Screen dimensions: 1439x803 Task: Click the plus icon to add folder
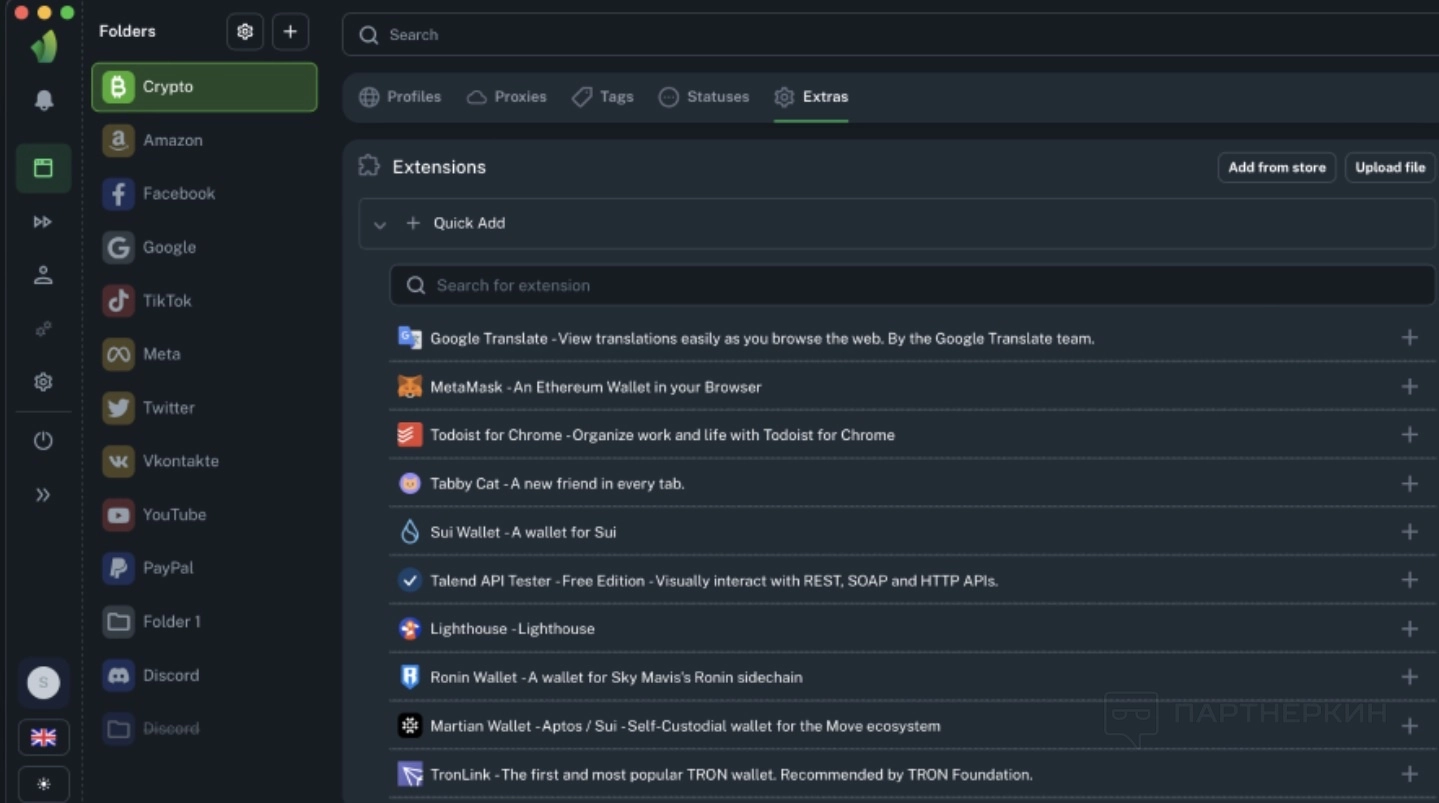point(290,32)
